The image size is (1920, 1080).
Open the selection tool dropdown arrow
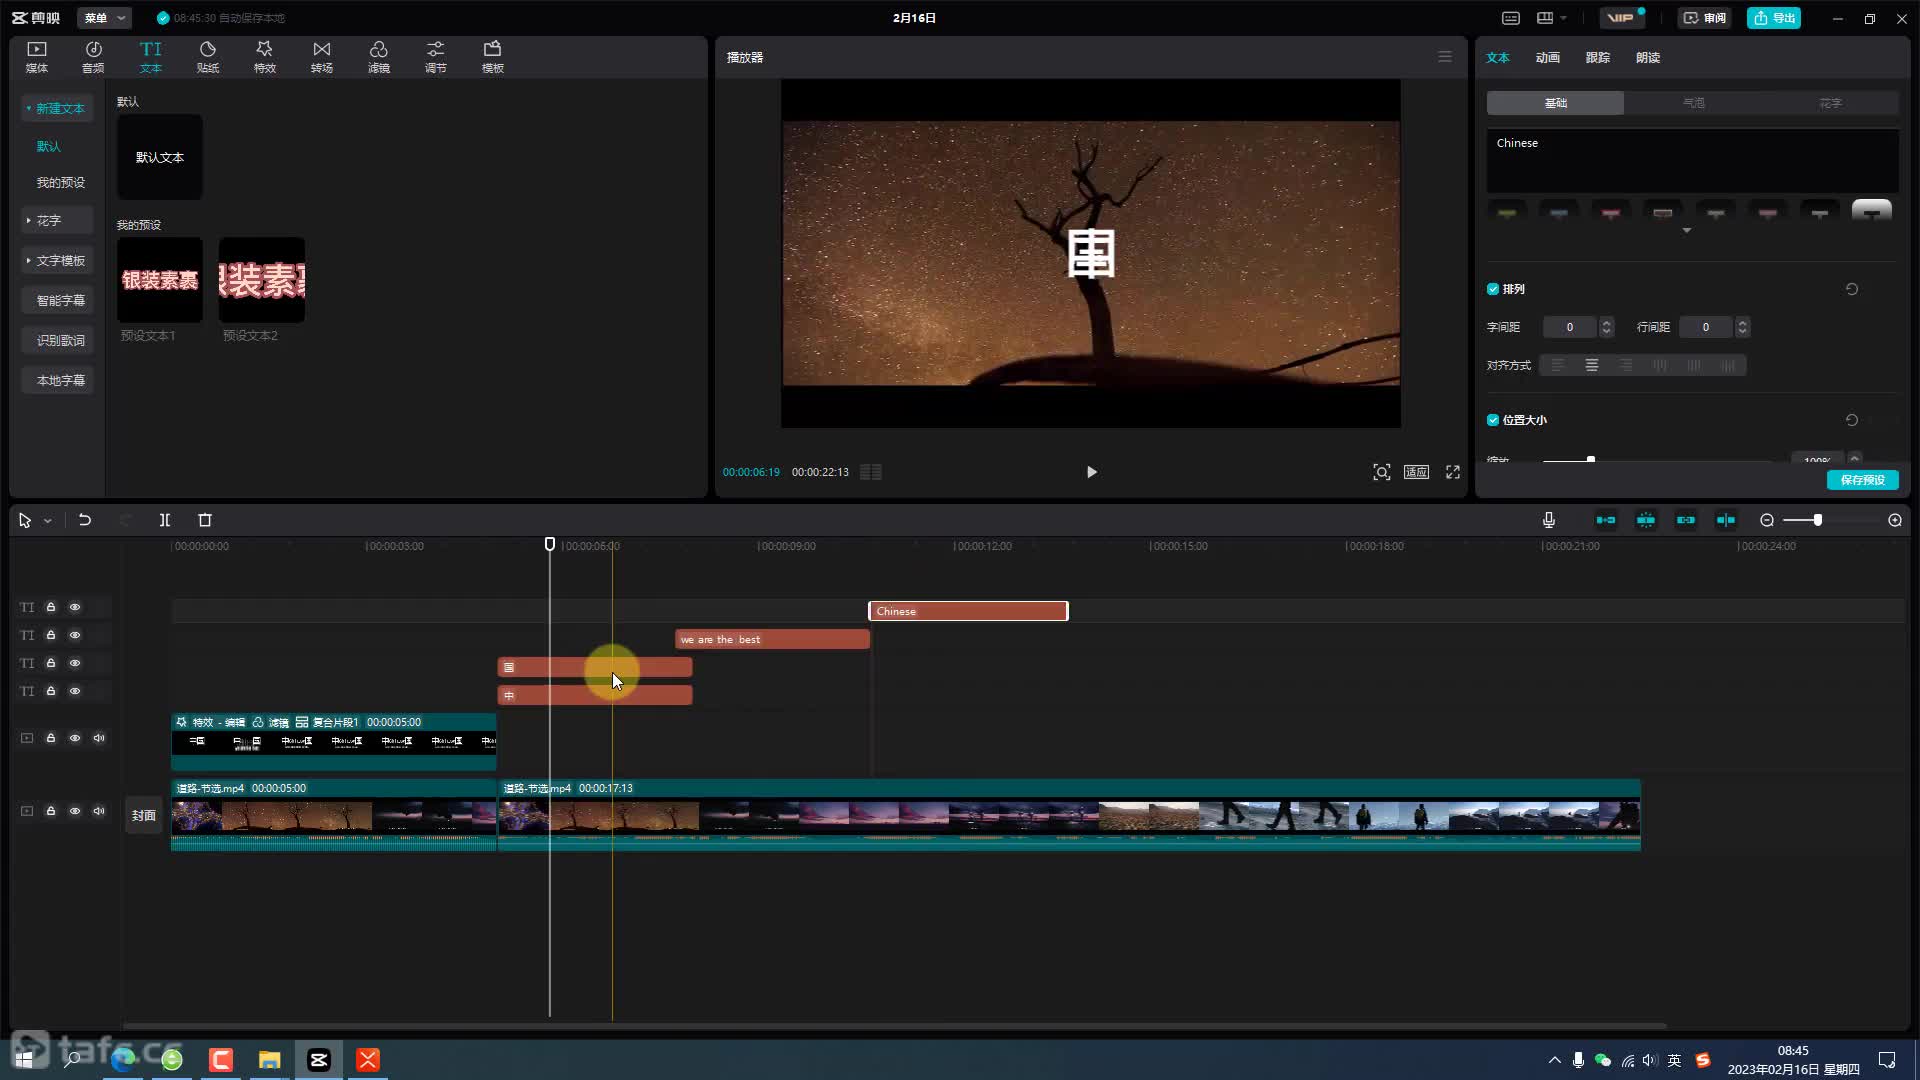(47, 521)
